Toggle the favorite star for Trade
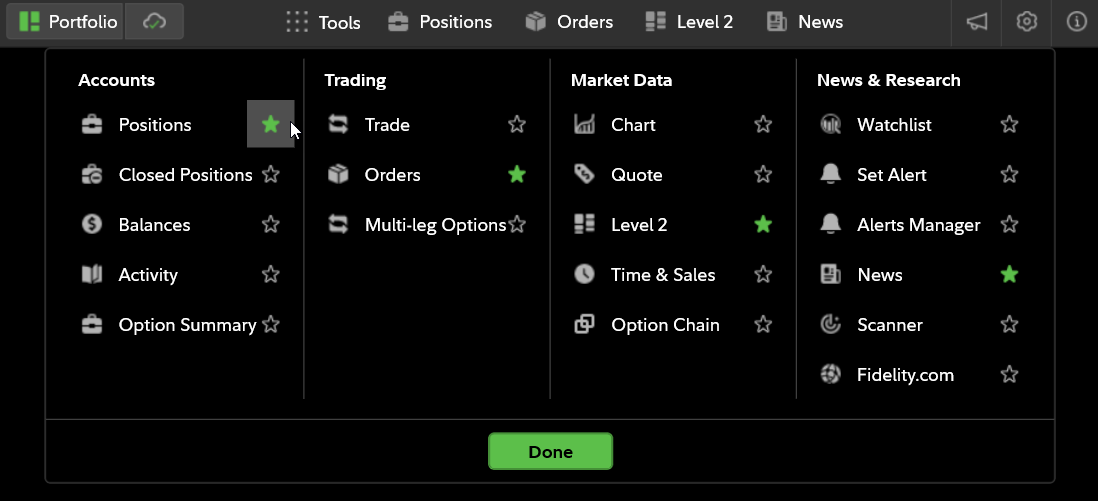This screenshot has width=1098, height=501. click(517, 125)
